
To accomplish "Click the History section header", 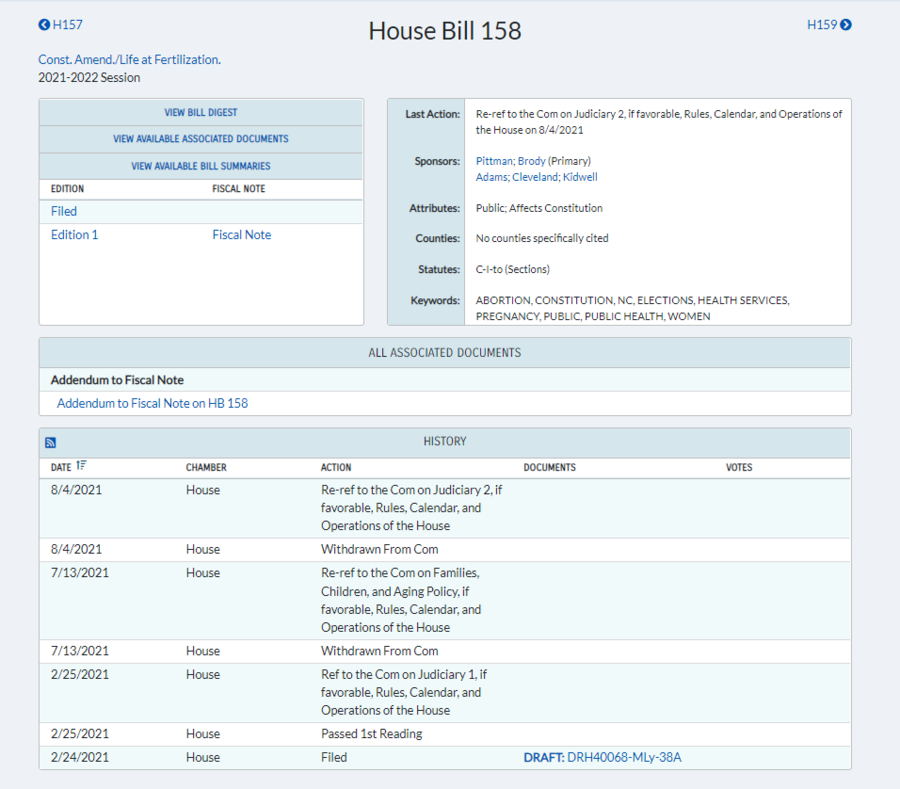I will point(445,441).
